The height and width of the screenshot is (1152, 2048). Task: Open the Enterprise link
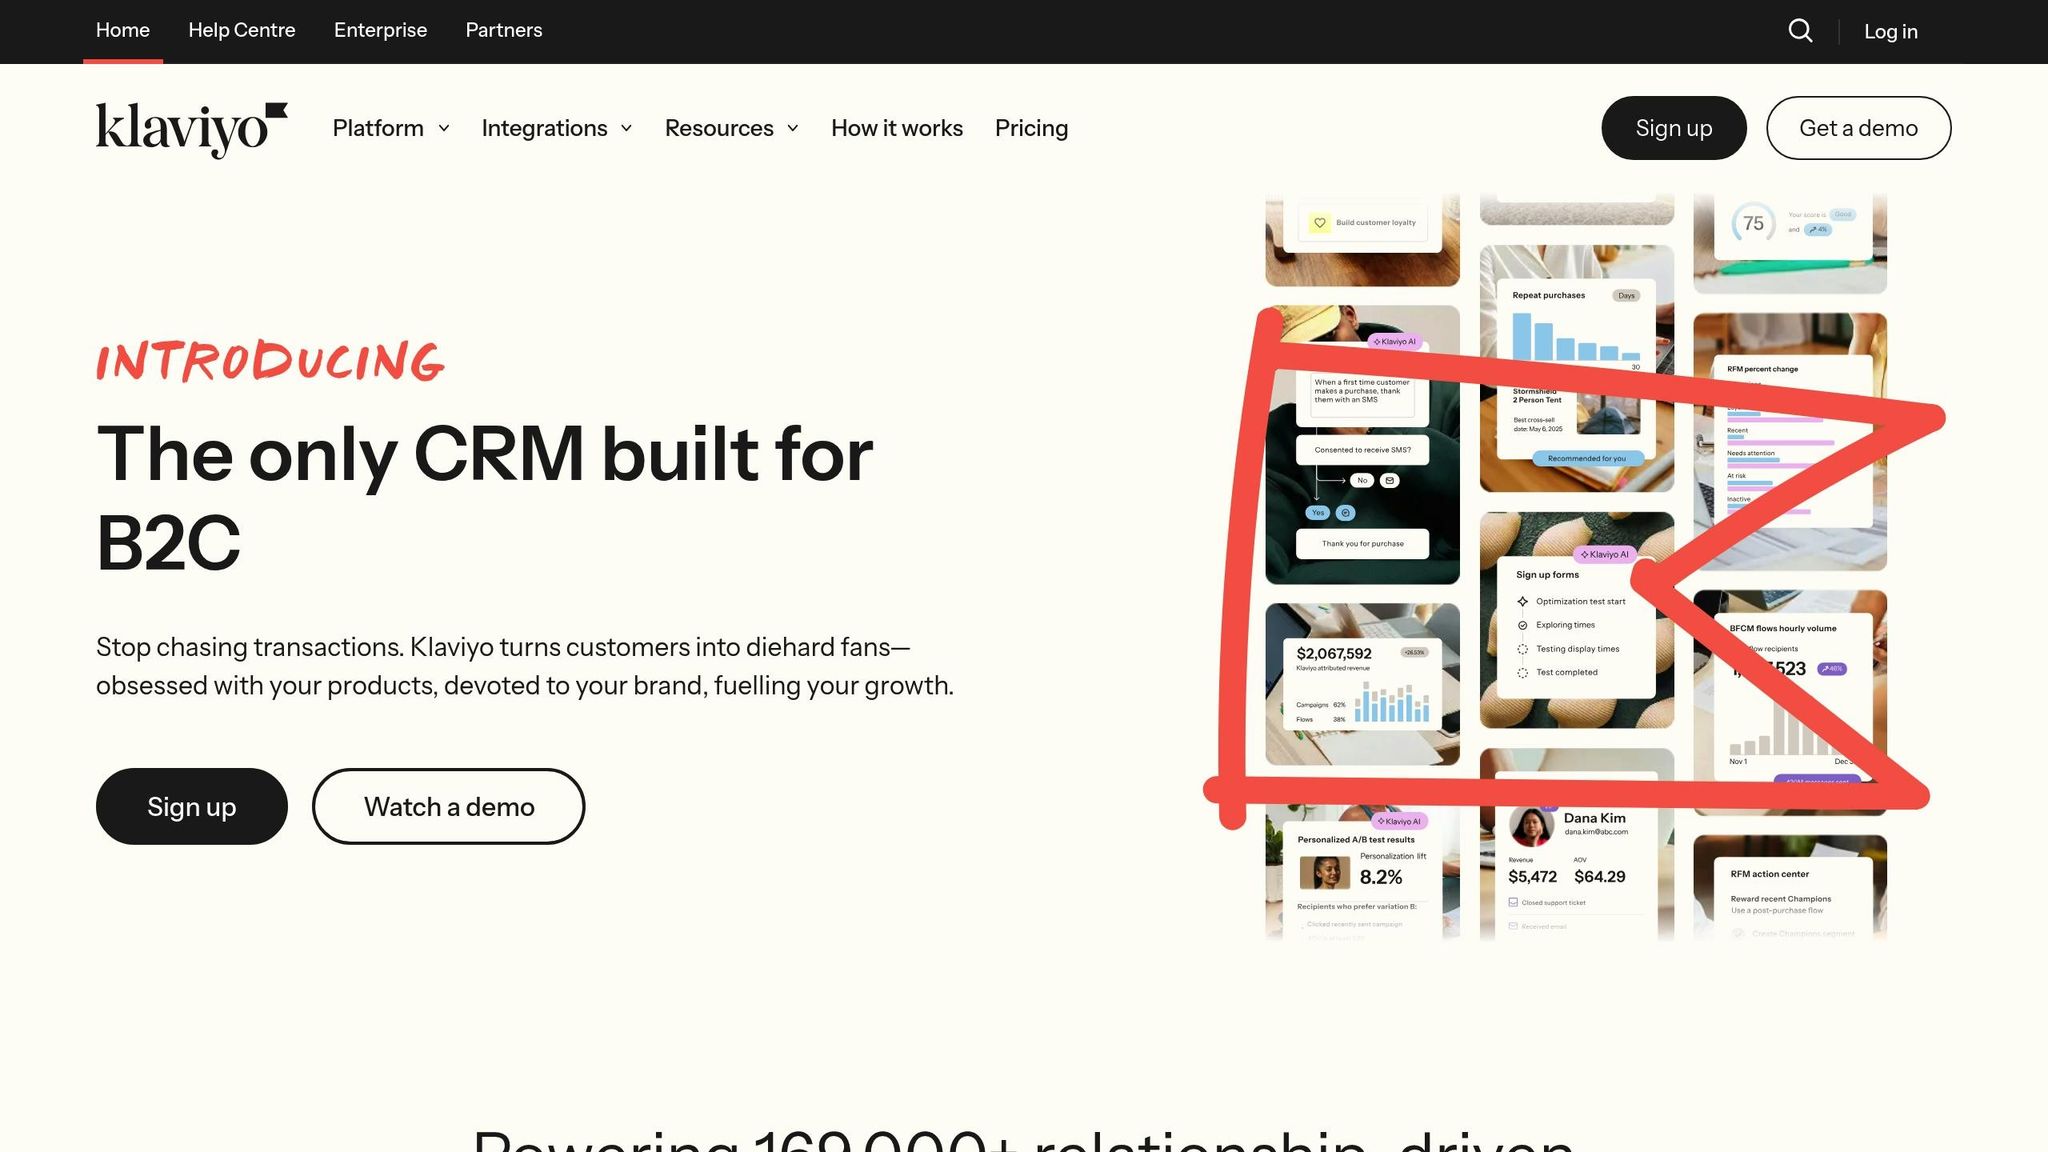(x=380, y=30)
